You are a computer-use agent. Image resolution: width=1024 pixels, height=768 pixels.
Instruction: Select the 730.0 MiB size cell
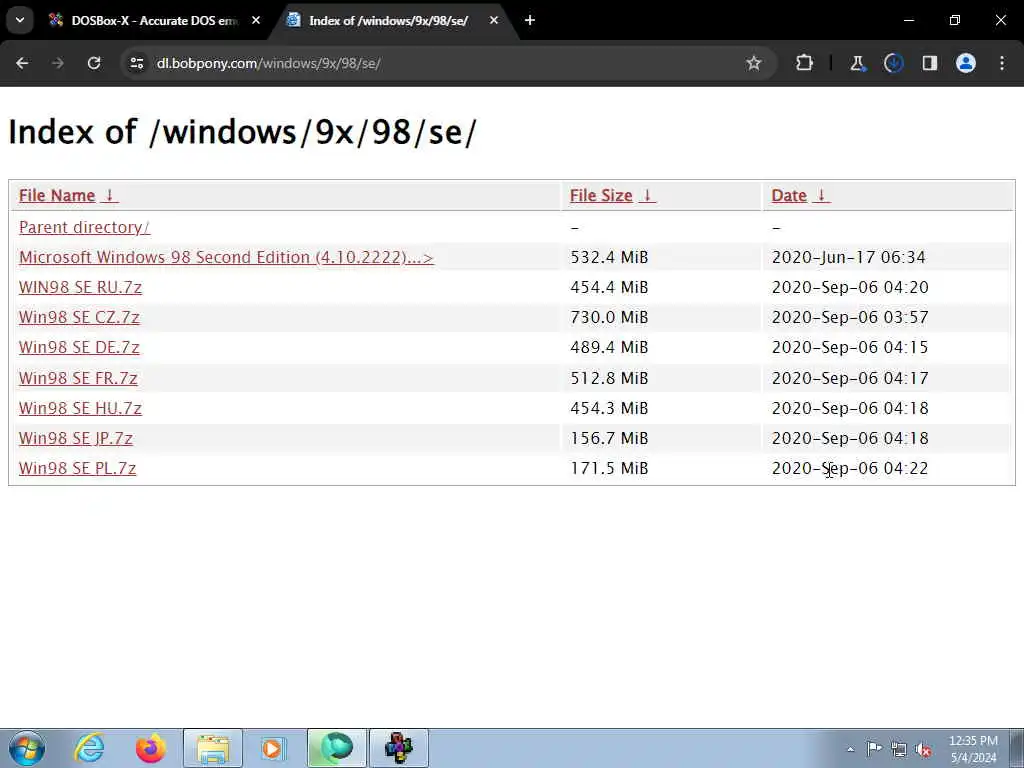pos(609,317)
